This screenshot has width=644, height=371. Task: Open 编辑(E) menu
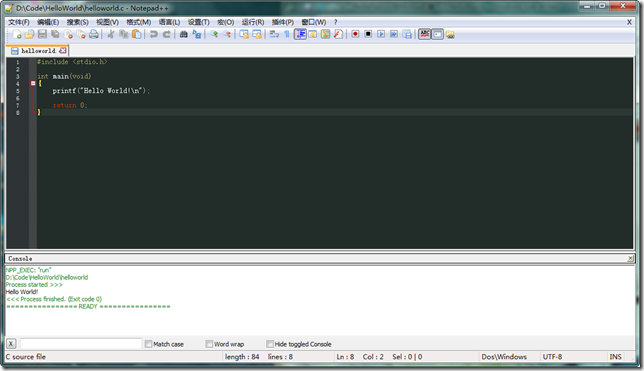pos(48,22)
